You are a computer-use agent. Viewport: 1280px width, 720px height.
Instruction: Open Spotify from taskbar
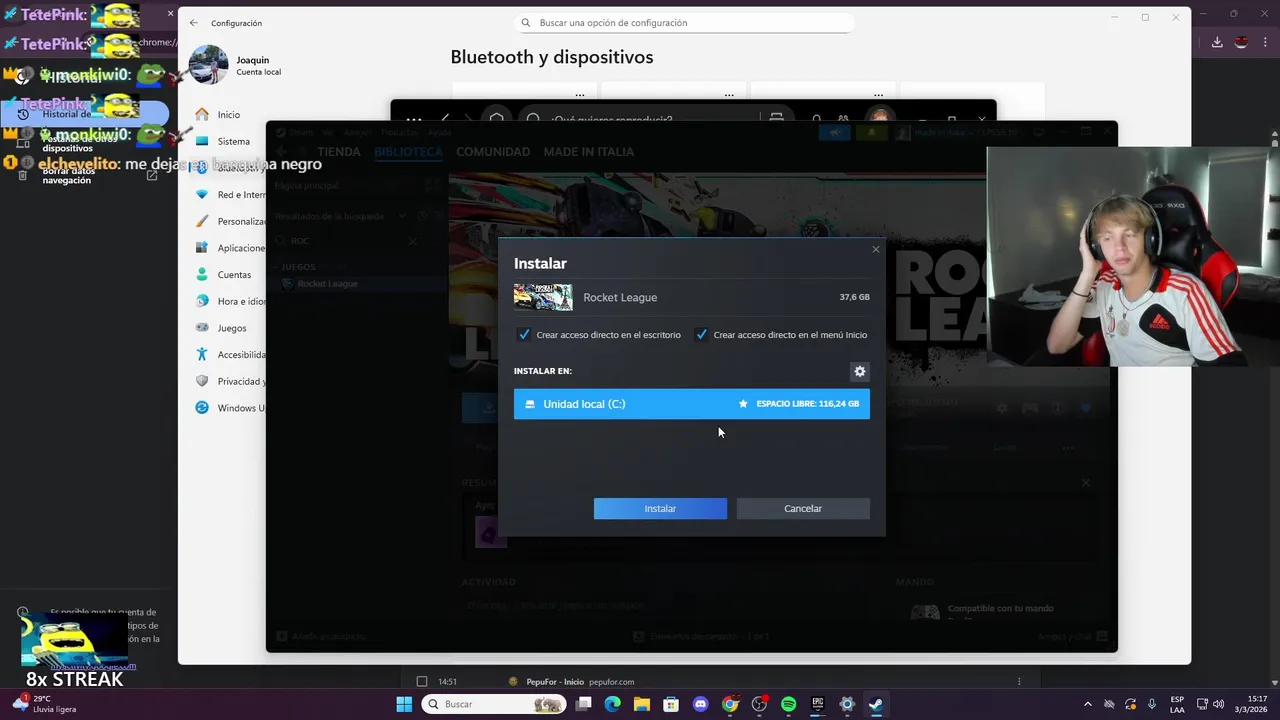pyautogui.click(x=788, y=704)
